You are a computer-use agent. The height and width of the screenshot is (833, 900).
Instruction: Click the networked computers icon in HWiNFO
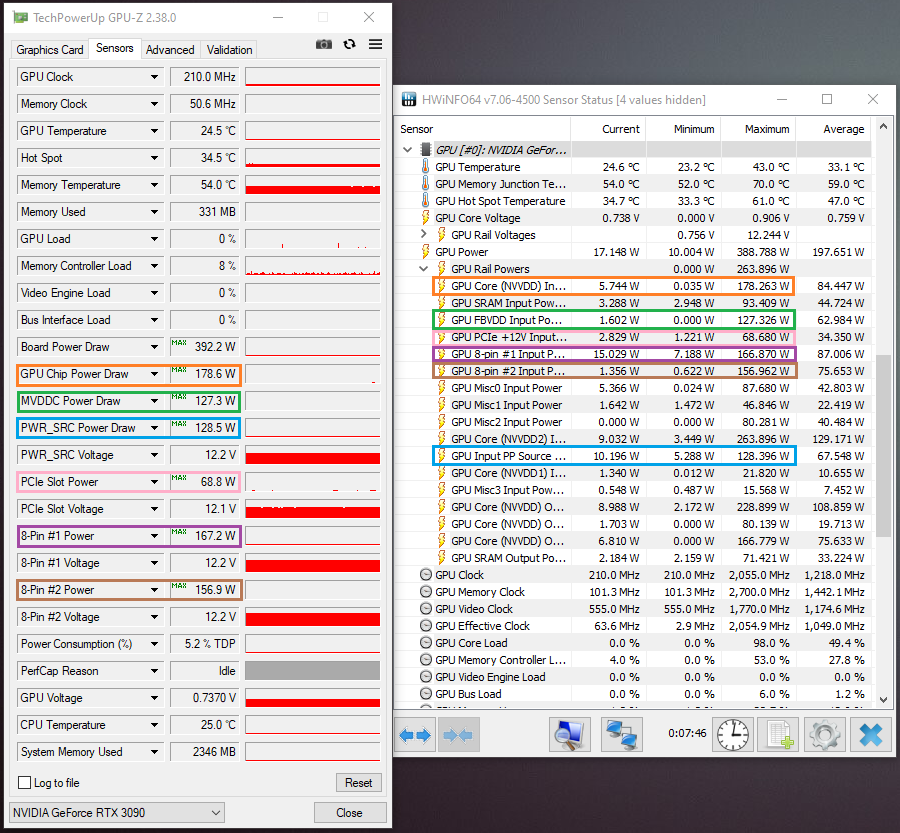(x=622, y=735)
